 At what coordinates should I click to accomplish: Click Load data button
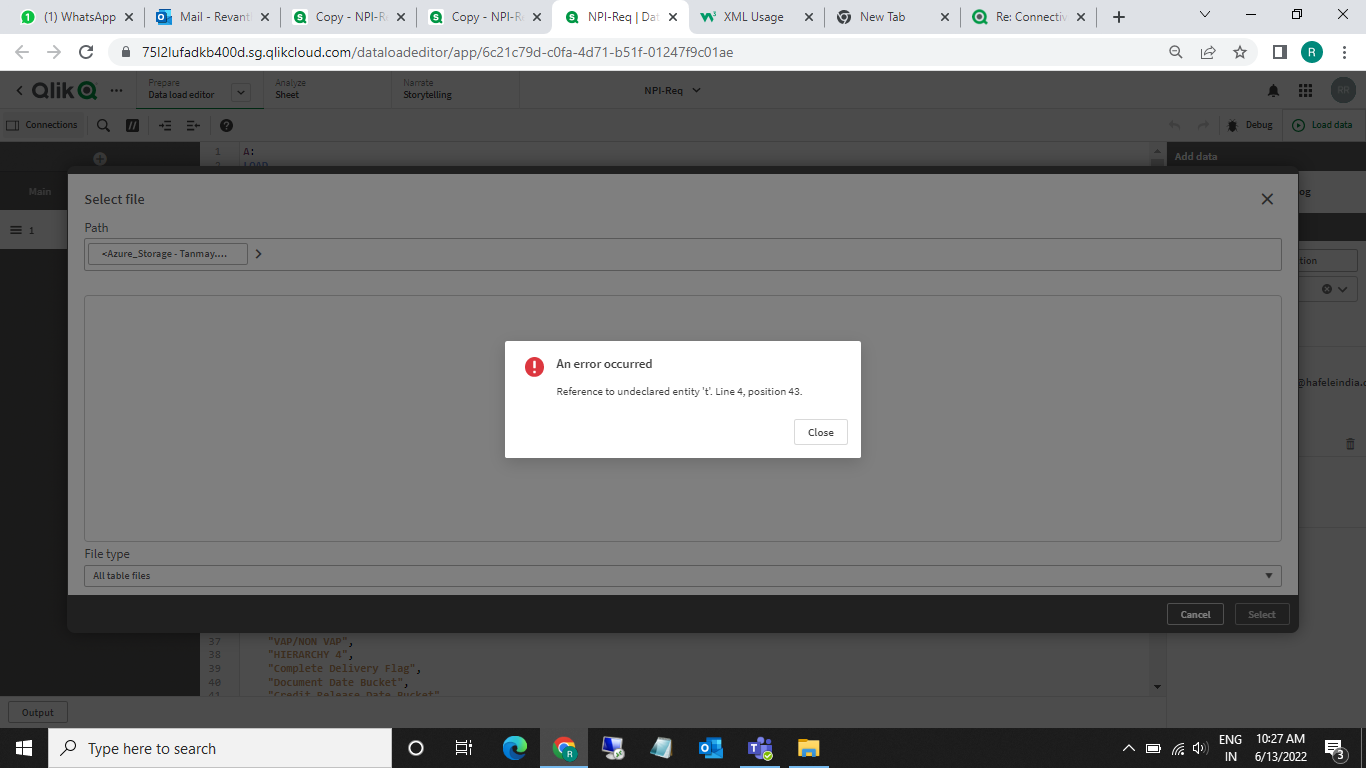[1323, 125]
